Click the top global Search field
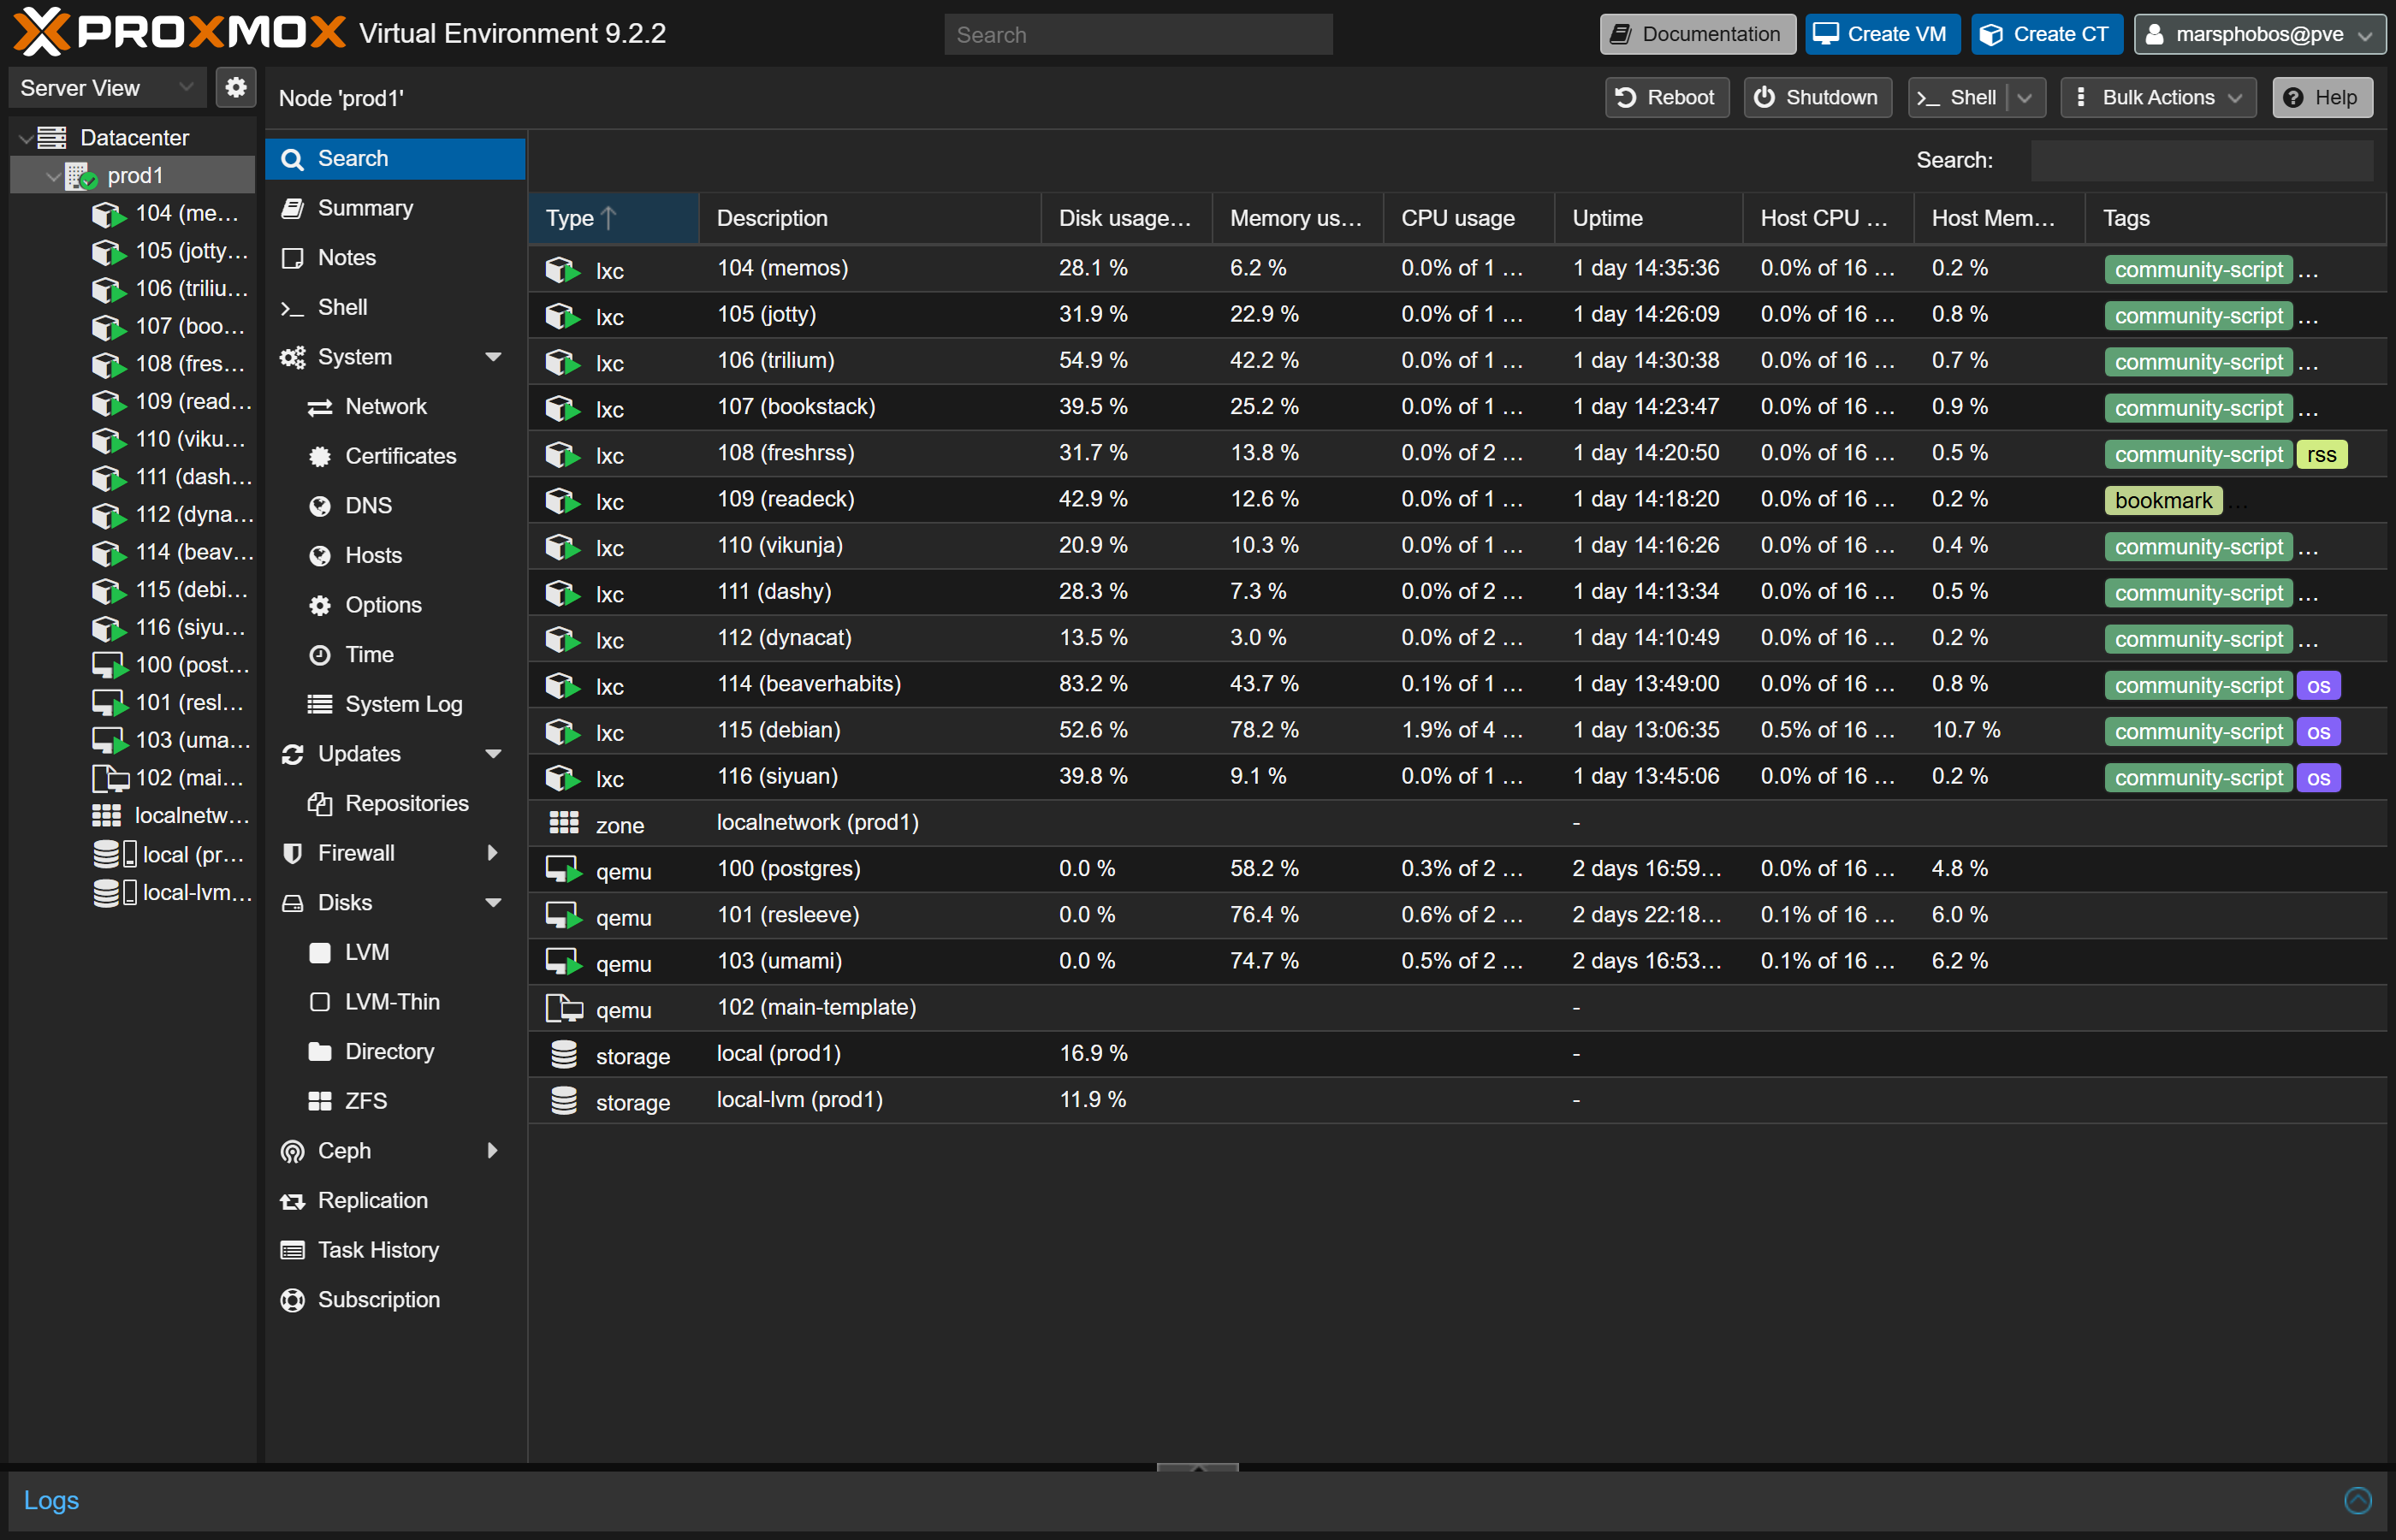 pos(1138,35)
